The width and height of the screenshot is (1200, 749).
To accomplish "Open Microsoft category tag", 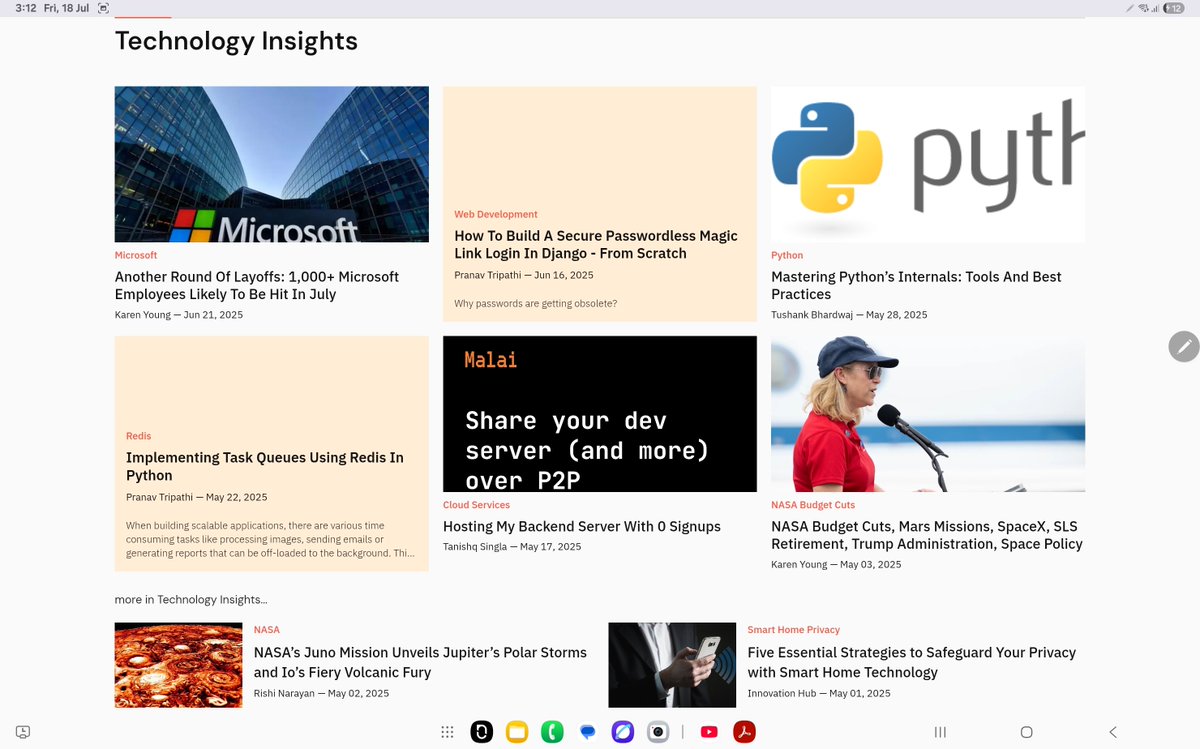I will 136,255.
